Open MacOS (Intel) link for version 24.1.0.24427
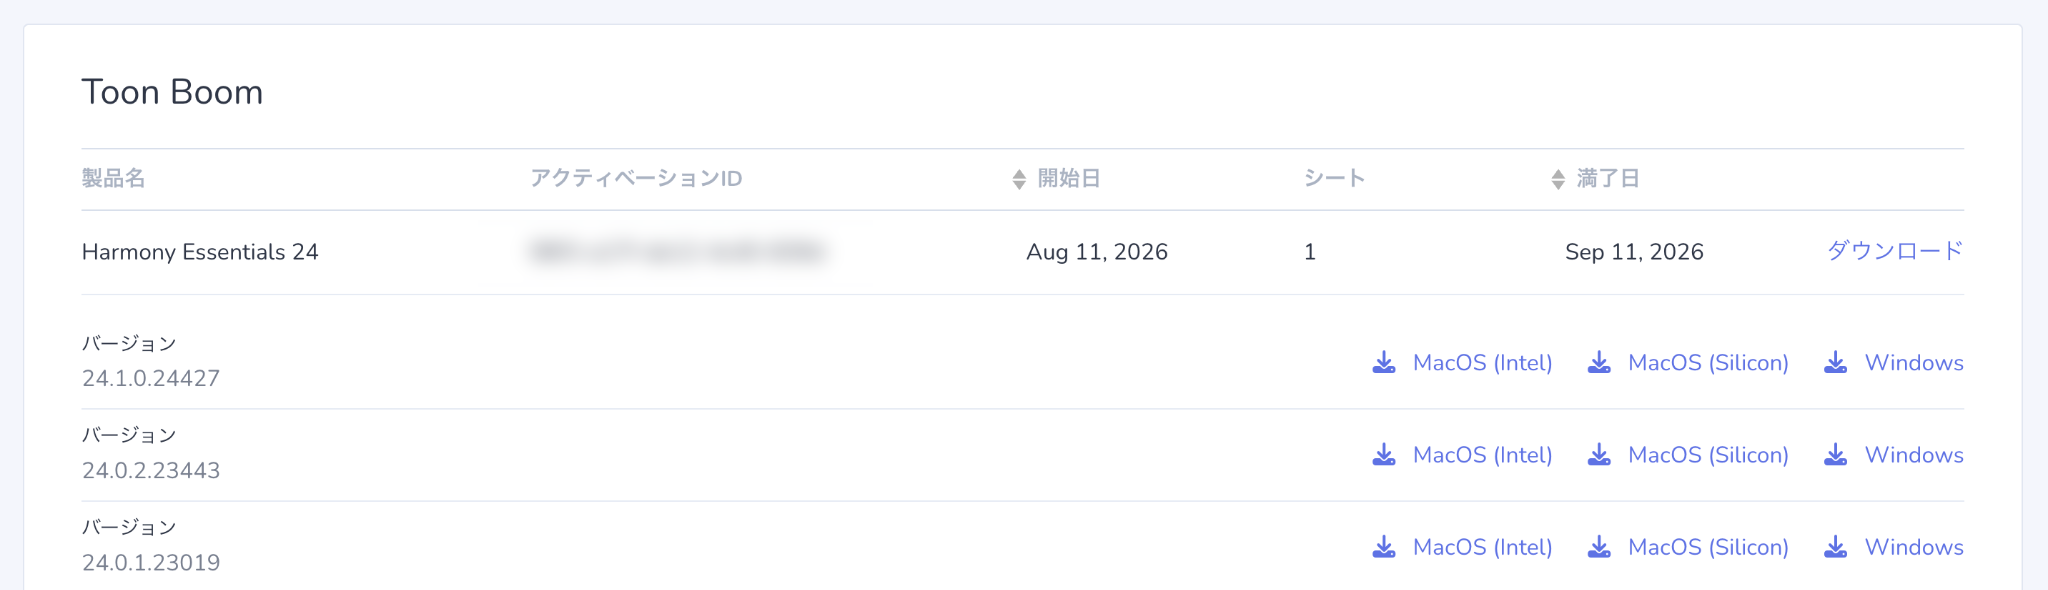 [x=1482, y=363]
